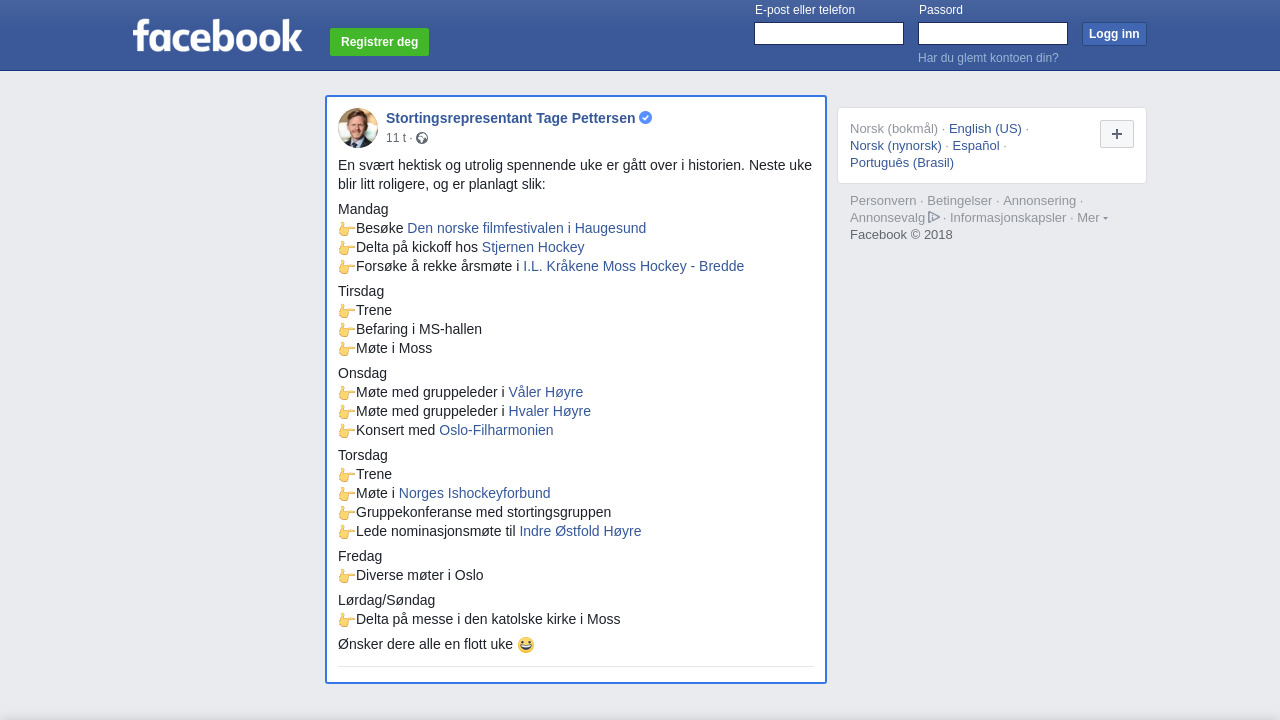Image resolution: width=1280 pixels, height=720 pixels.
Task: Click the 'Torsdag' heading text
Action: click(x=363, y=455)
